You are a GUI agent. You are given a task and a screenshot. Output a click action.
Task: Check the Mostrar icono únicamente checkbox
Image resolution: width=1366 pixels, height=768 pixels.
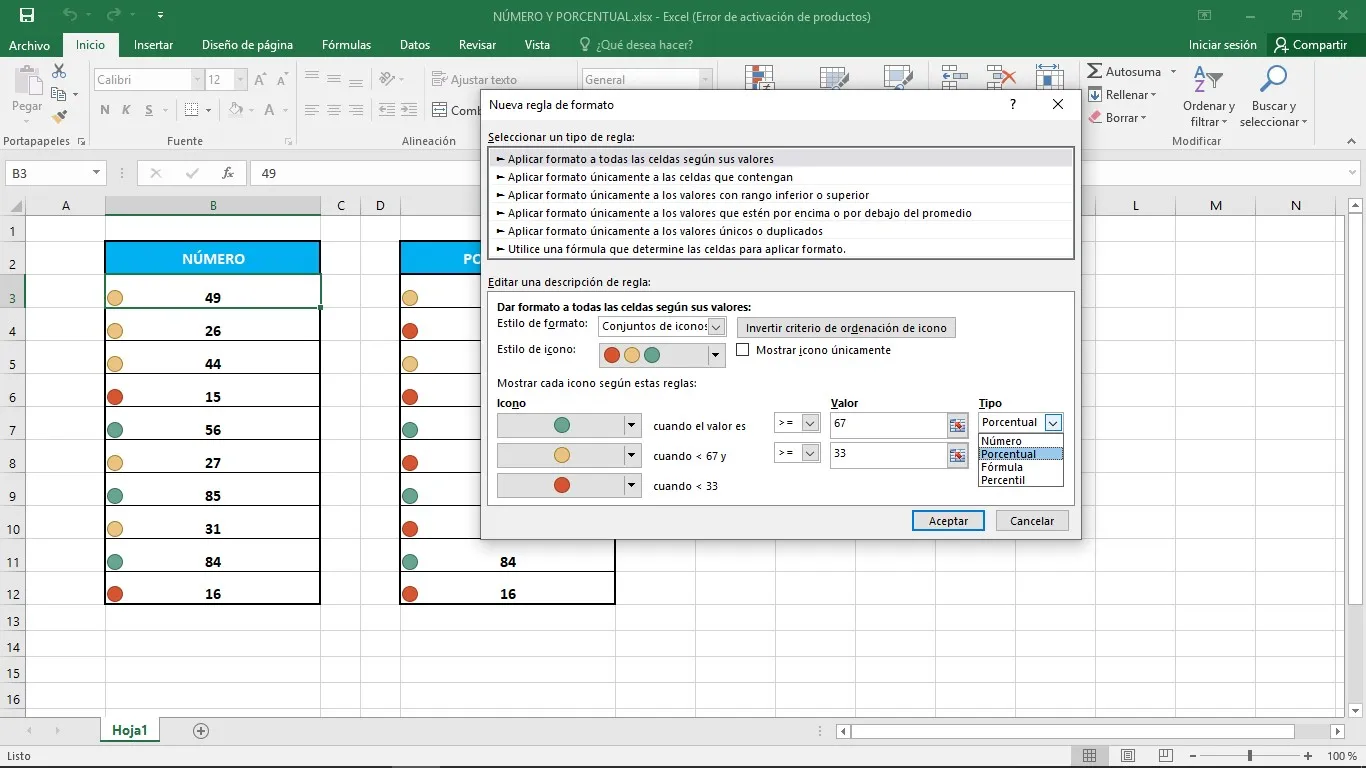tap(743, 350)
